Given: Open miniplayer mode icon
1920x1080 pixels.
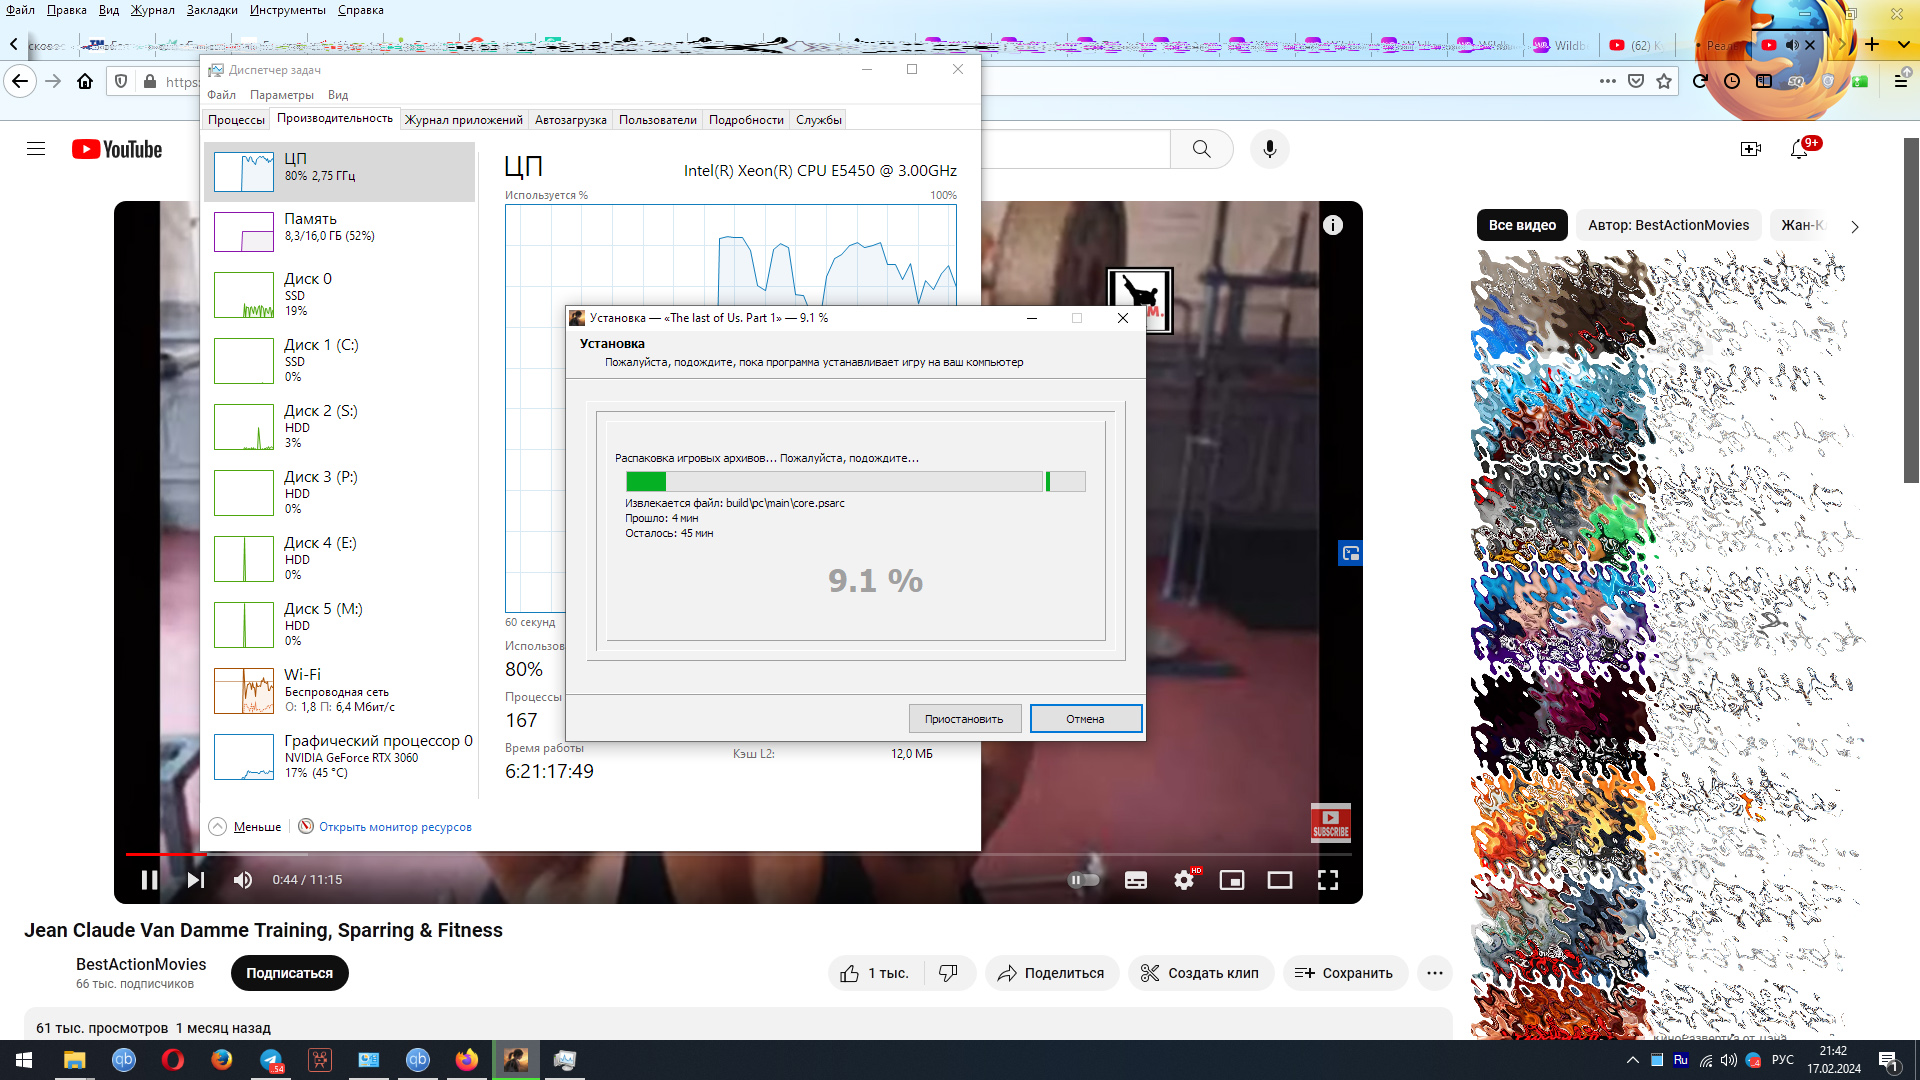Looking at the screenshot, I should [1232, 880].
